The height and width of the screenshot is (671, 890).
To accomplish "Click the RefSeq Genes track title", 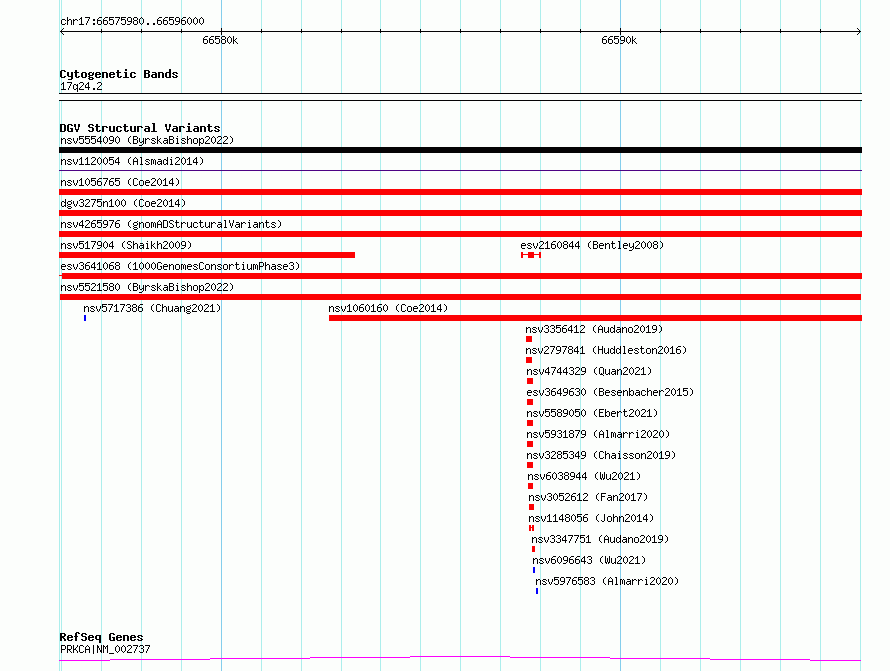I will (101, 637).
